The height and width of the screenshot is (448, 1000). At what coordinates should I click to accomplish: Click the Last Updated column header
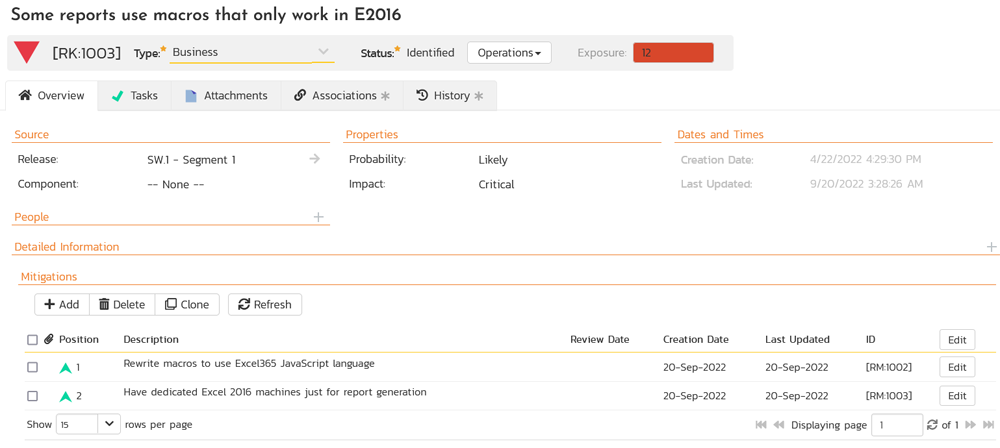click(x=797, y=340)
